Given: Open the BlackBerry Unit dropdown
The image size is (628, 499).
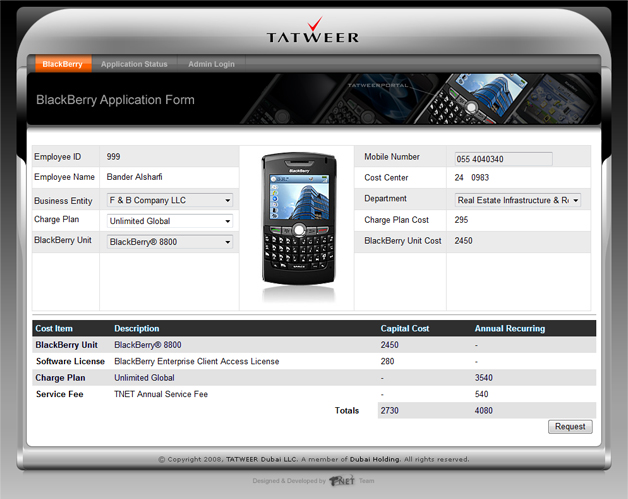Looking at the screenshot, I should pos(170,242).
